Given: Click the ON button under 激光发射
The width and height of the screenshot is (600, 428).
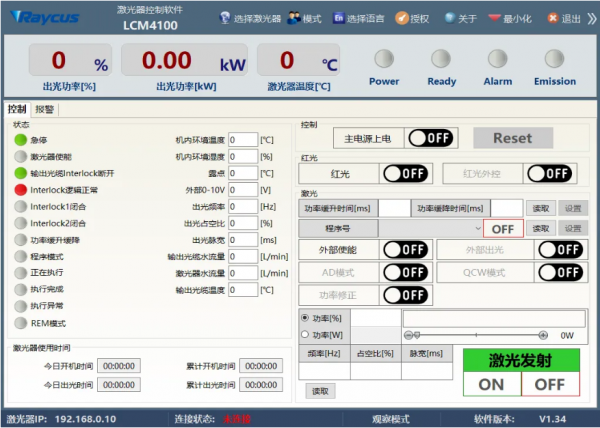Looking at the screenshot, I should point(491,384).
